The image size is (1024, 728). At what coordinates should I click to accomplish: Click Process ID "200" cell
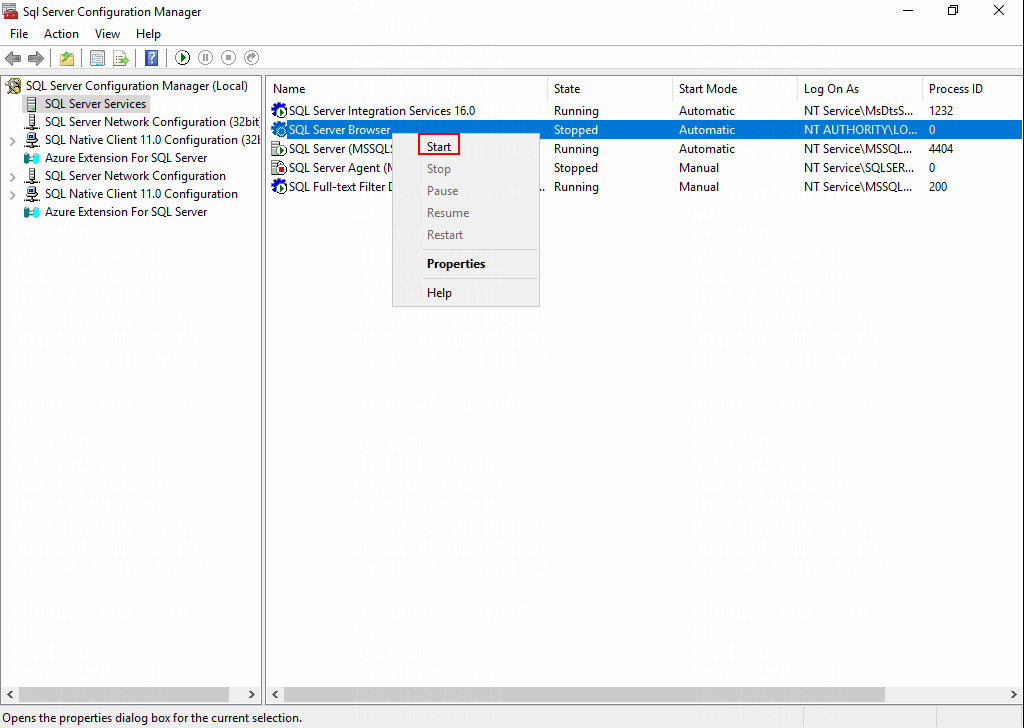[x=938, y=187]
